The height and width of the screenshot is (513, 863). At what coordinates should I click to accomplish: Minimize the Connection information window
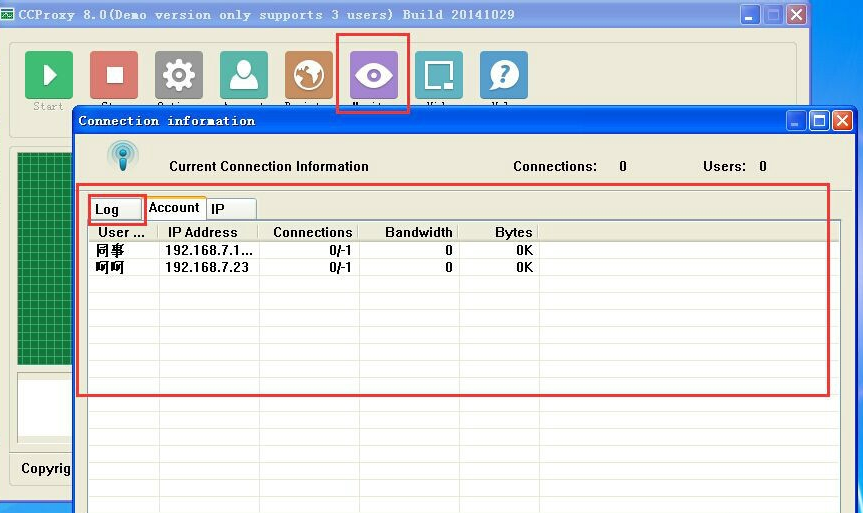pos(795,121)
